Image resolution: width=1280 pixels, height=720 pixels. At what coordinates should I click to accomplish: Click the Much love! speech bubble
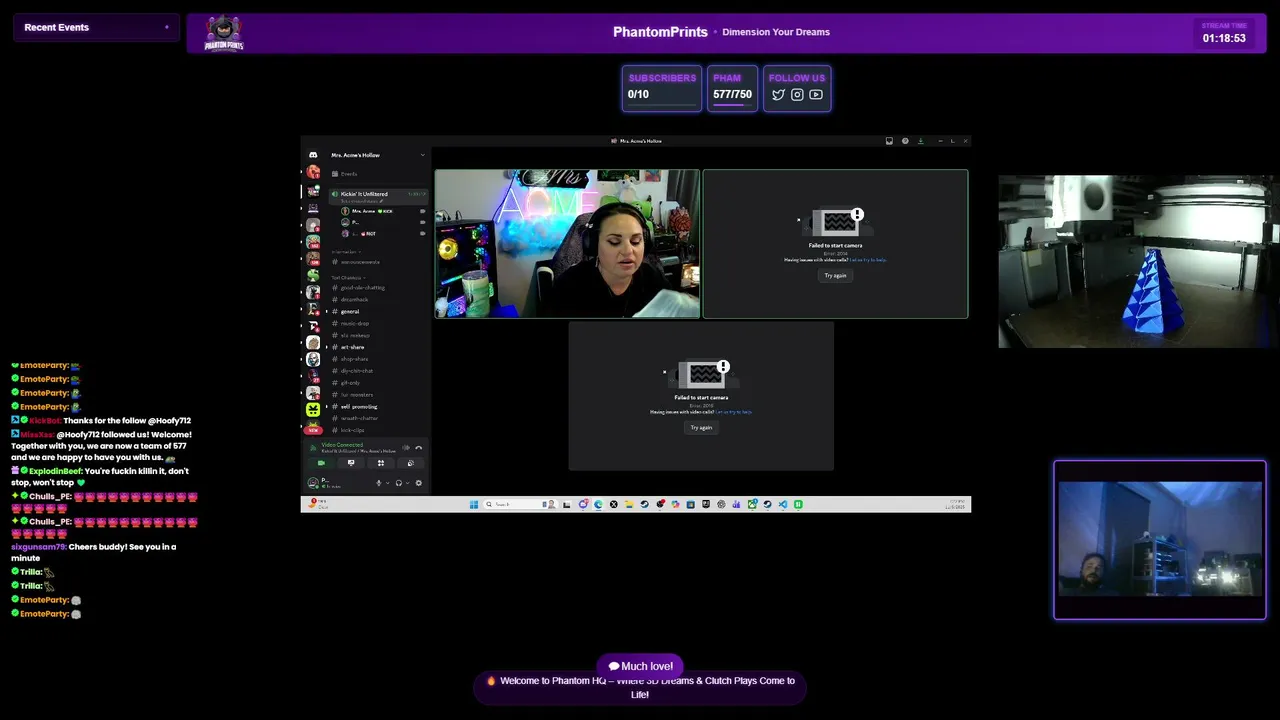point(641,666)
